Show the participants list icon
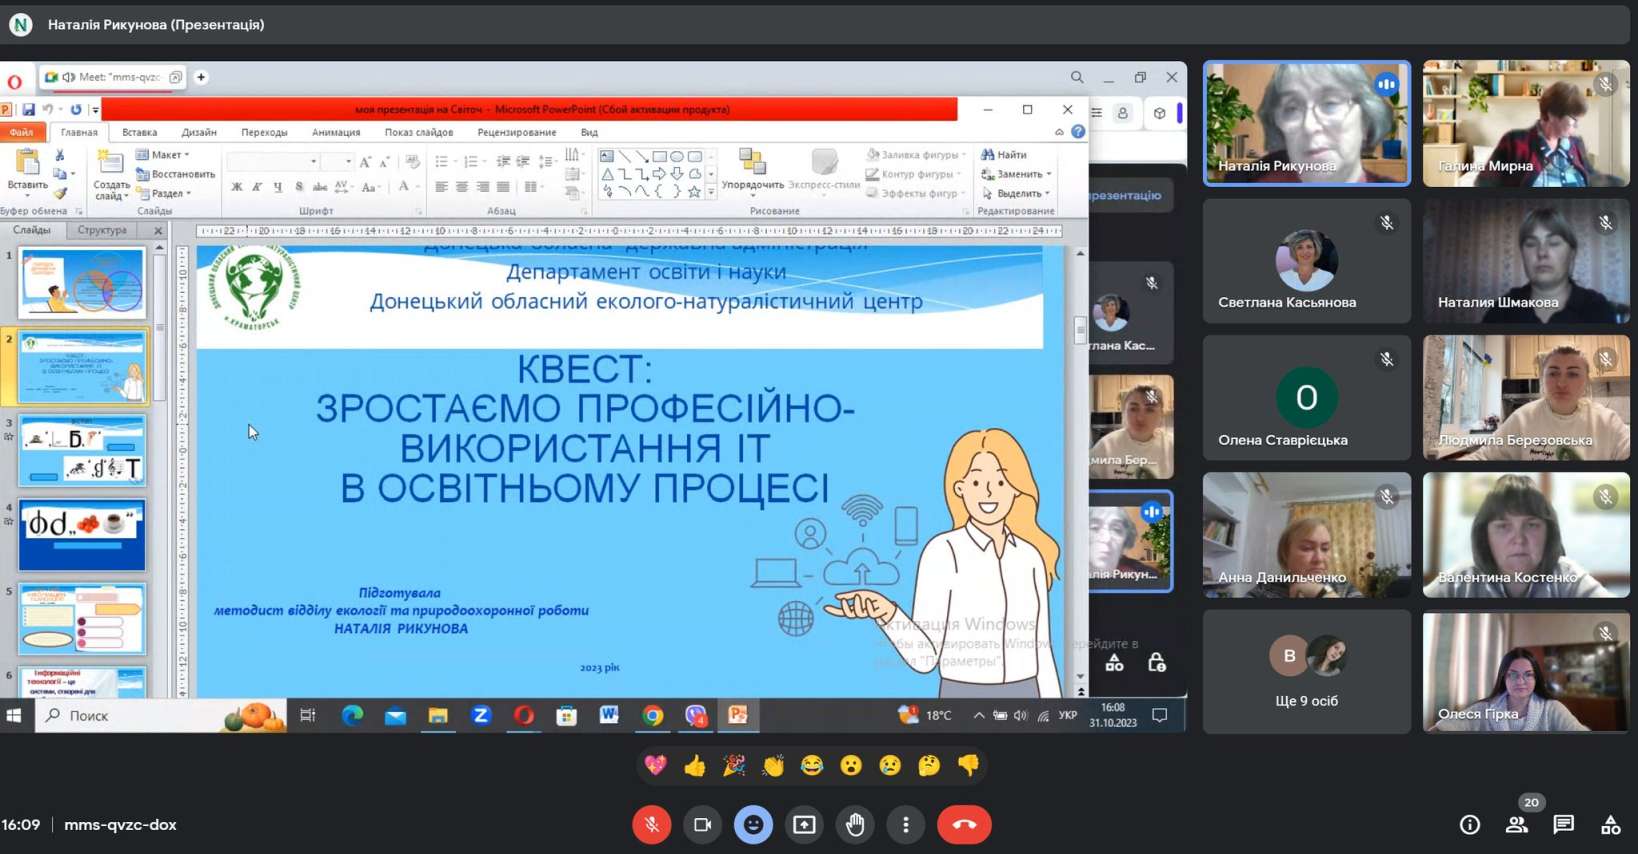The image size is (1638, 854). tap(1517, 825)
